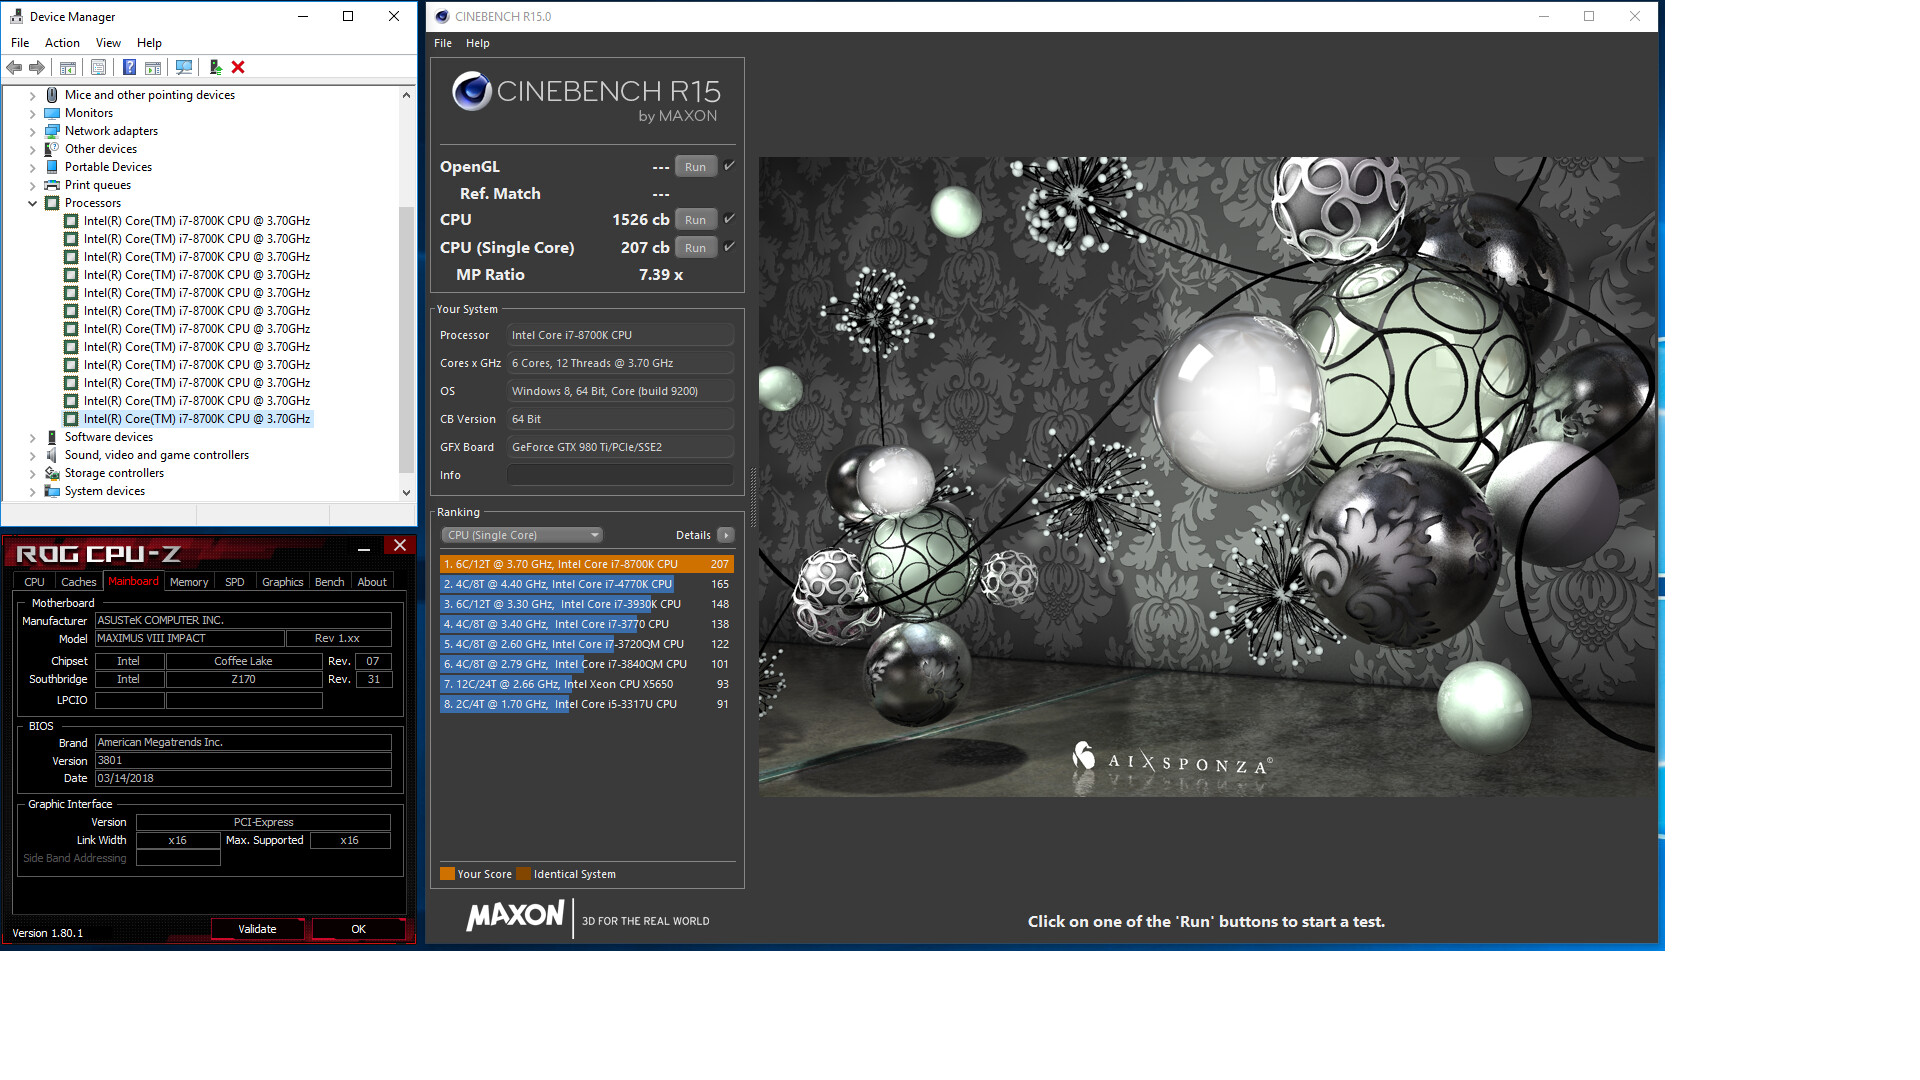This screenshot has width=1920, height=1080.
Task: Click the blue Help question mark icon
Action: [x=129, y=67]
